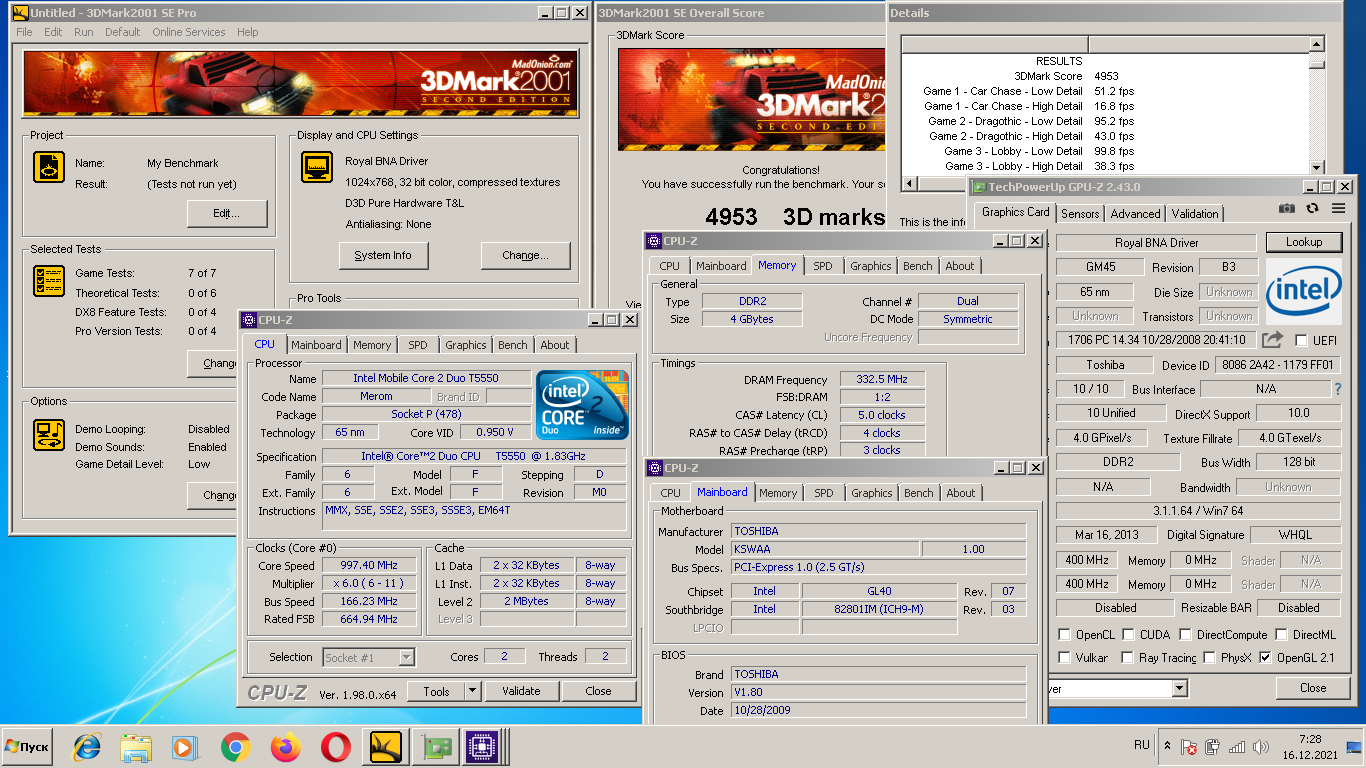Open the Help menu in 3DMark2001

tap(247, 32)
